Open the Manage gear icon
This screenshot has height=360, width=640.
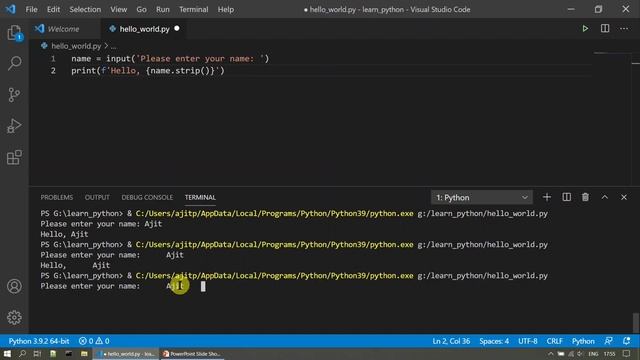(14, 317)
